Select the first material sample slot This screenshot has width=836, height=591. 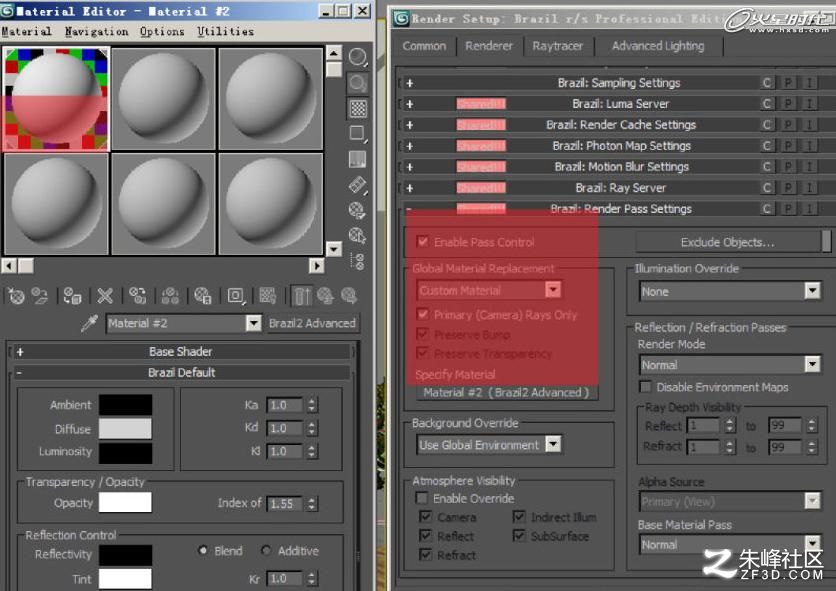56,99
